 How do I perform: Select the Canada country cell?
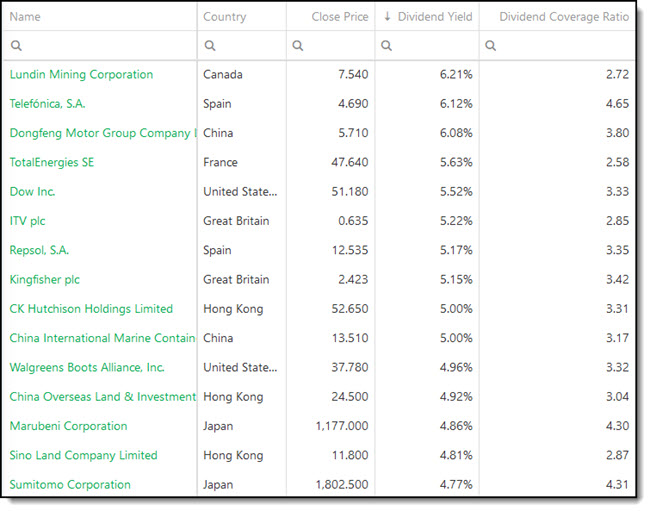click(223, 75)
